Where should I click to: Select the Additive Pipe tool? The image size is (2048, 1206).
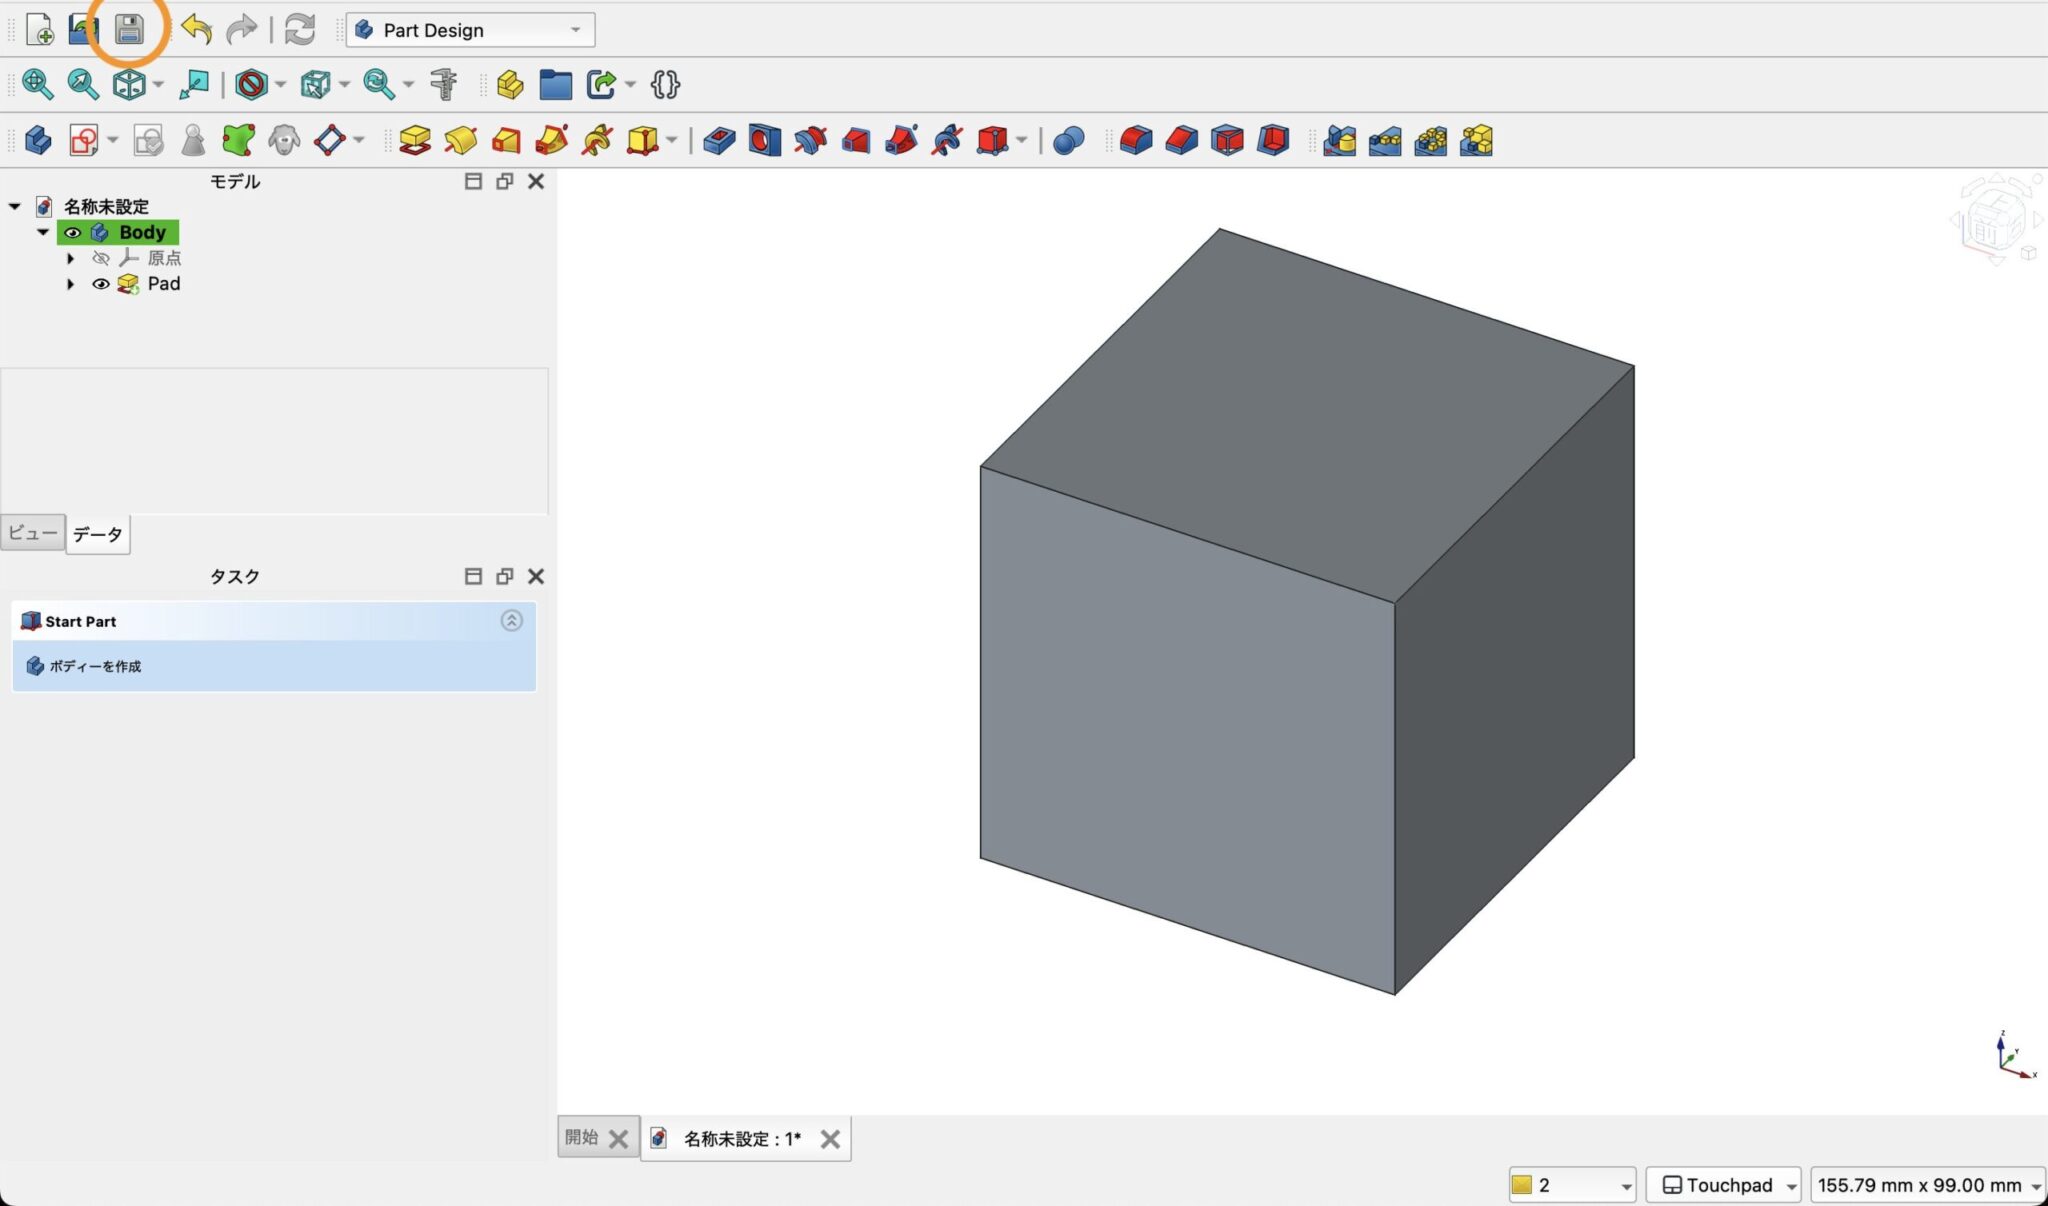pos(552,140)
